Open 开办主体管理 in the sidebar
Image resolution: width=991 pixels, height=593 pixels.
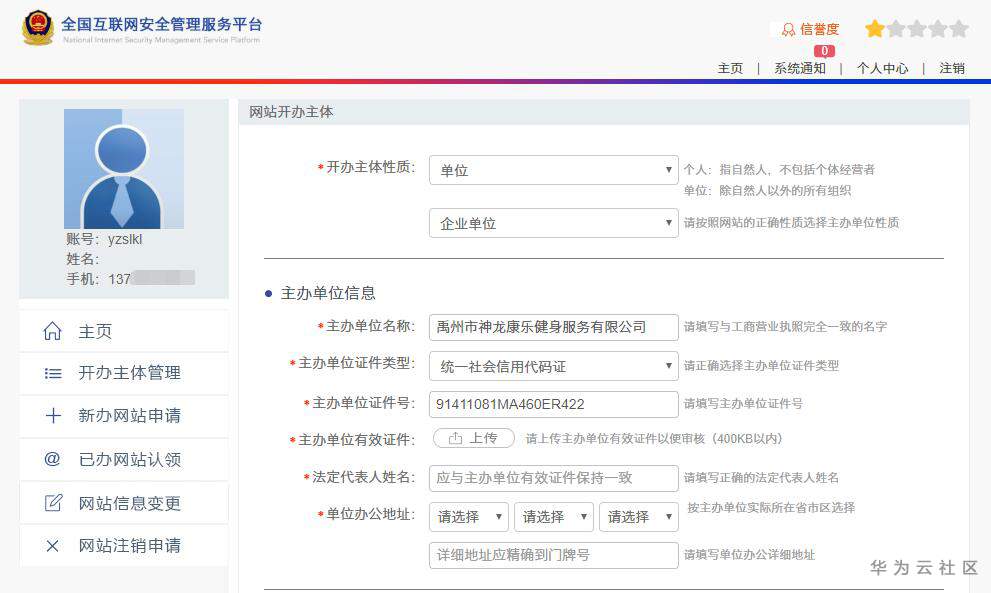coord(124,374)
